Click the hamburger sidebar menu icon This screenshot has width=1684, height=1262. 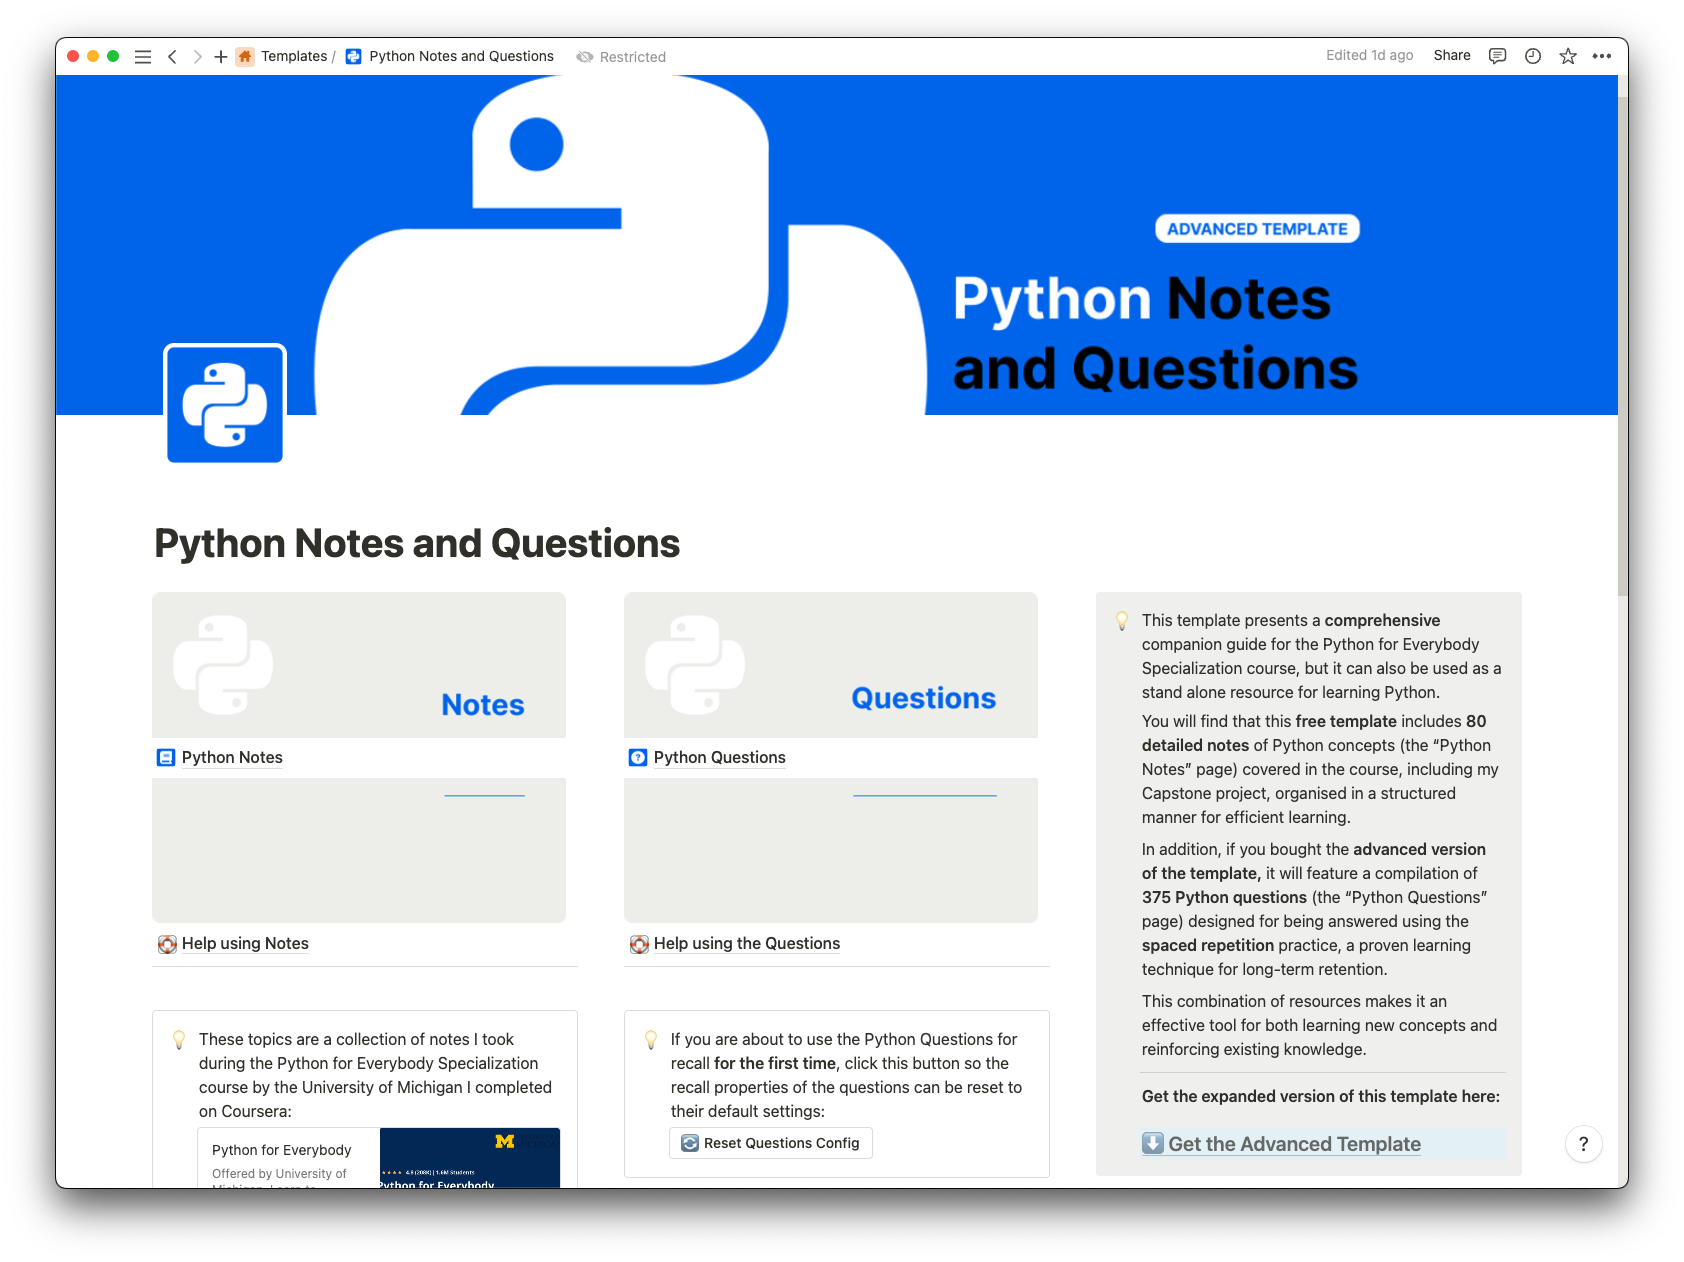[x=143, y=56]
